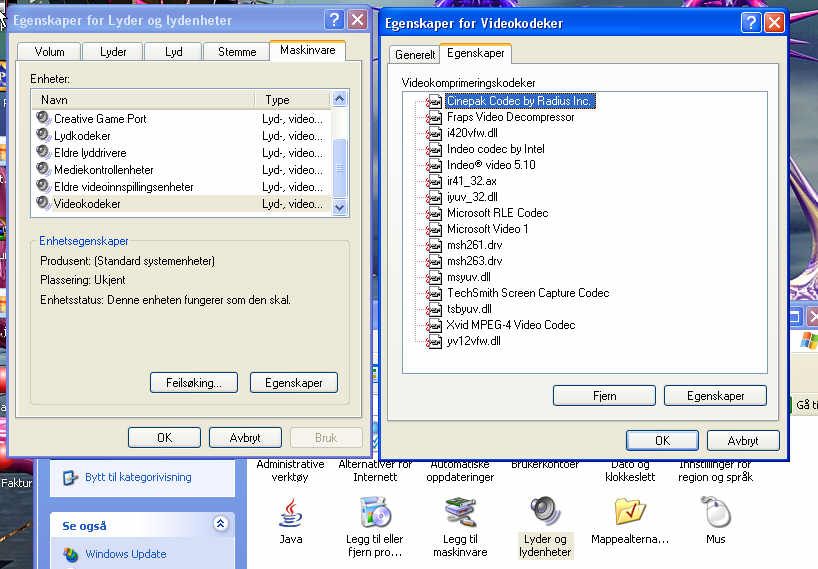
Task: Click the Mediekontrollenheter device icon
Action: [43, 169]
